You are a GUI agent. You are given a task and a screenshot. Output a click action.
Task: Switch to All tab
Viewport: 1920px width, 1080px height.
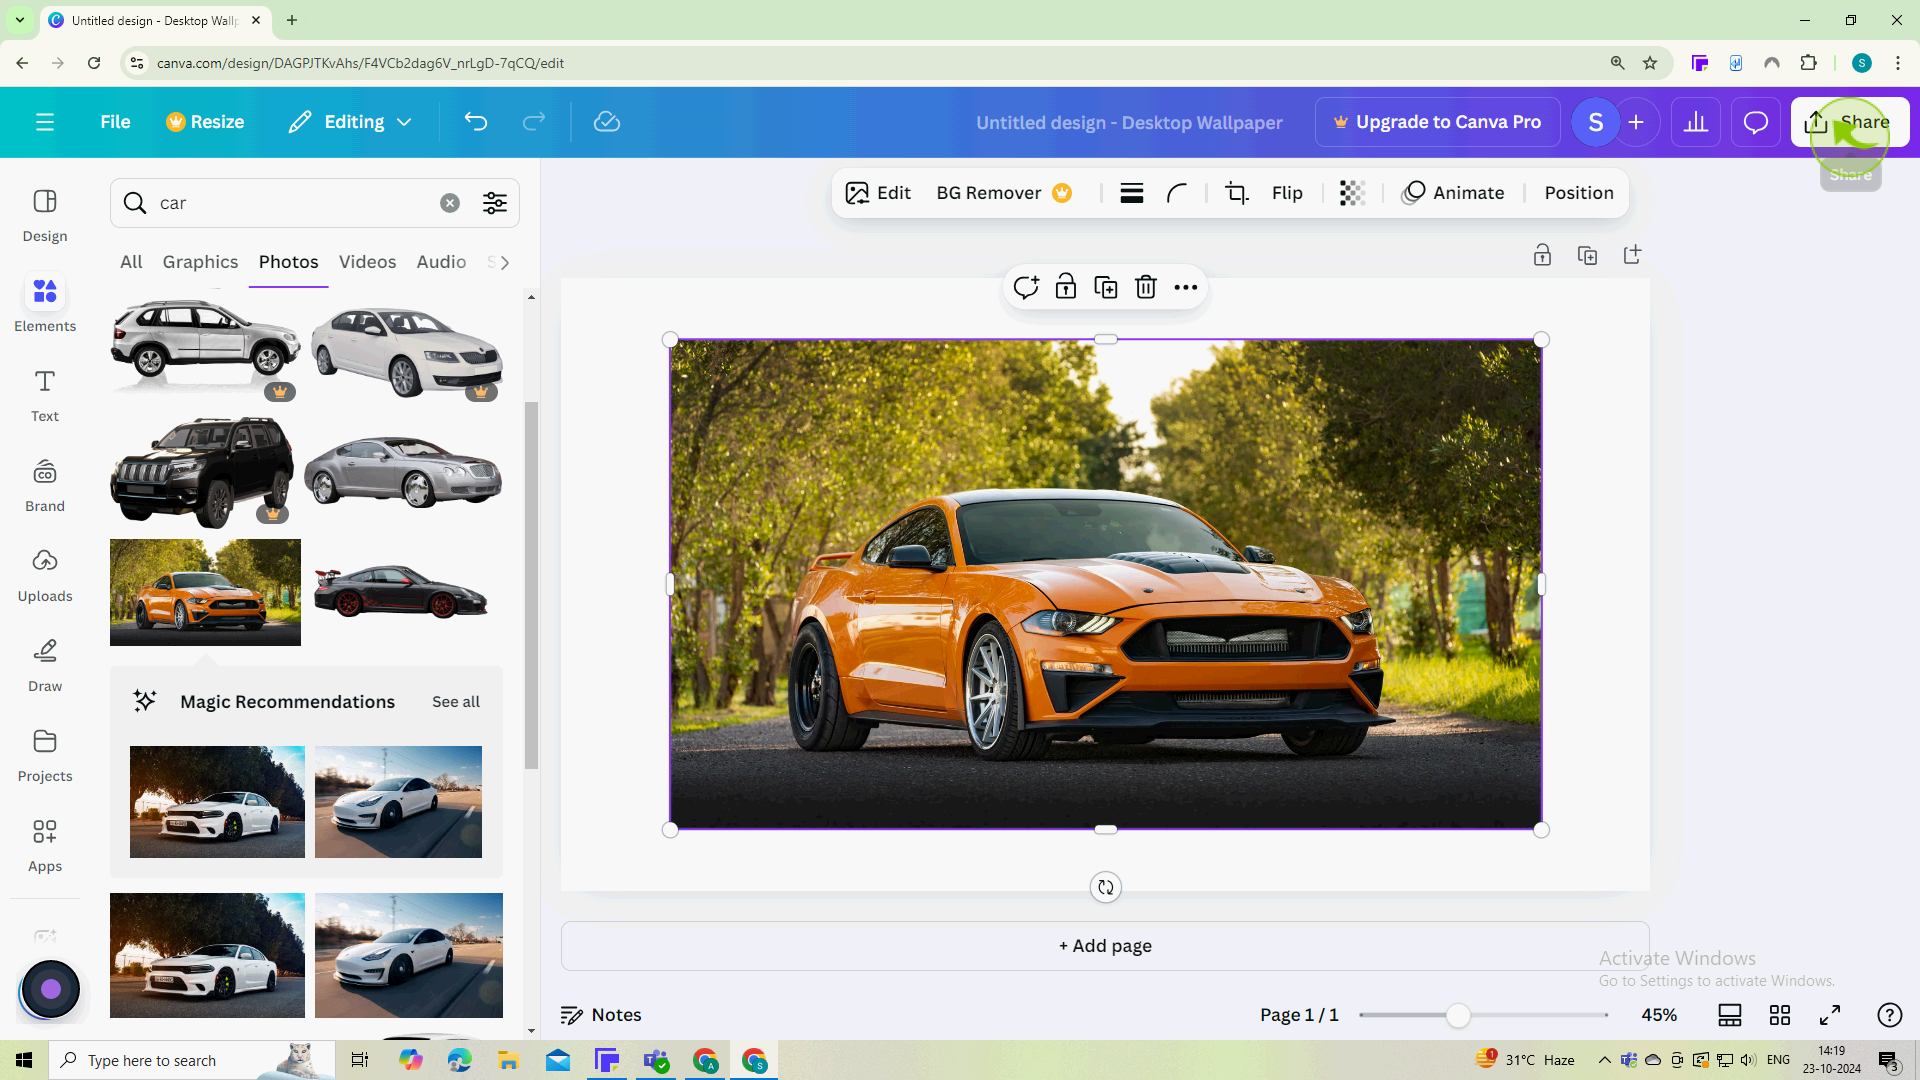click(x=131, y=262)
